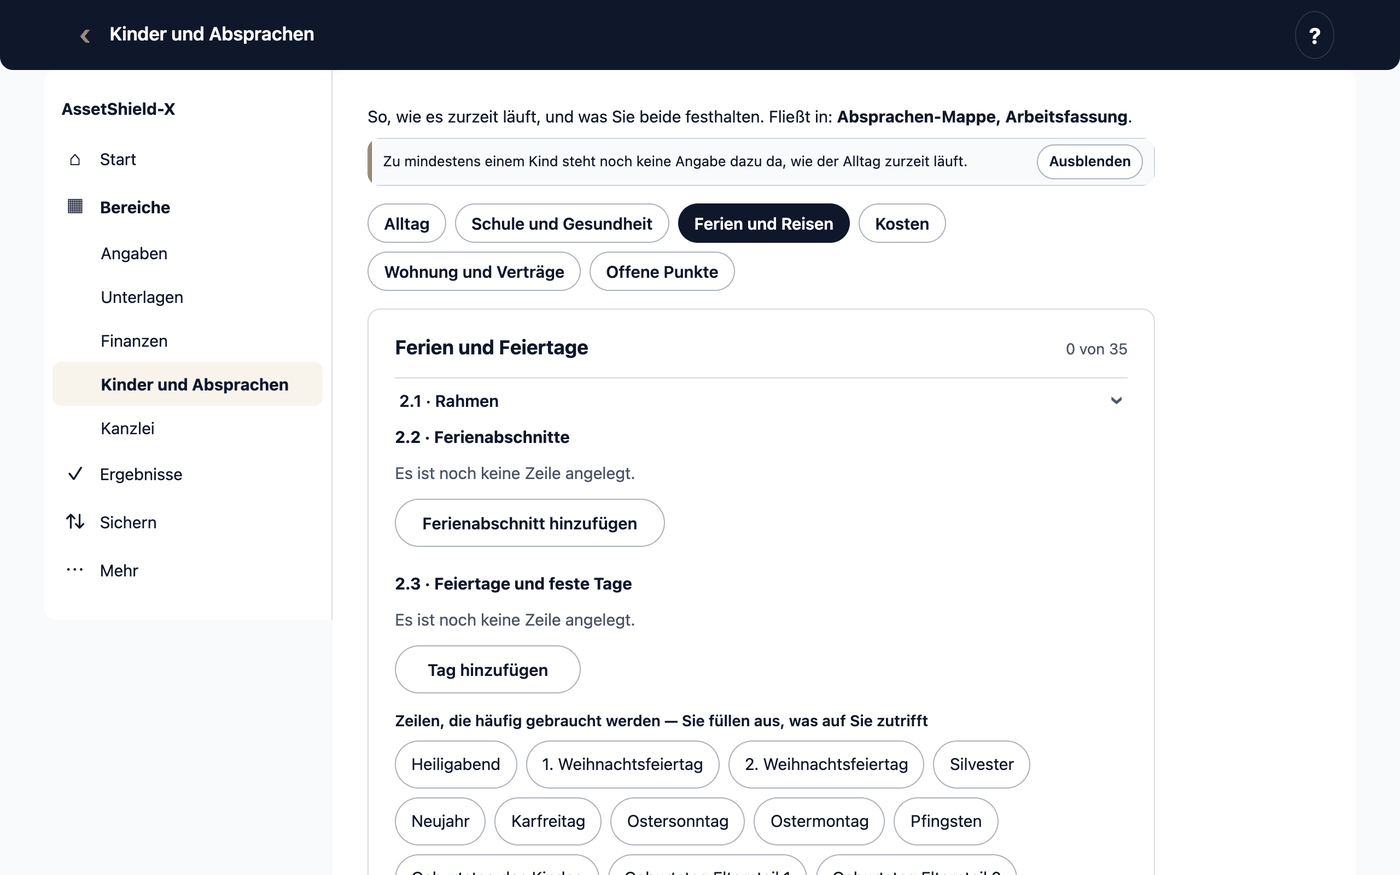Viewport: 1400px width, 875px height.
Task: Click the back chevron in header
Action: pyautogui.click(x=85, y=35)
